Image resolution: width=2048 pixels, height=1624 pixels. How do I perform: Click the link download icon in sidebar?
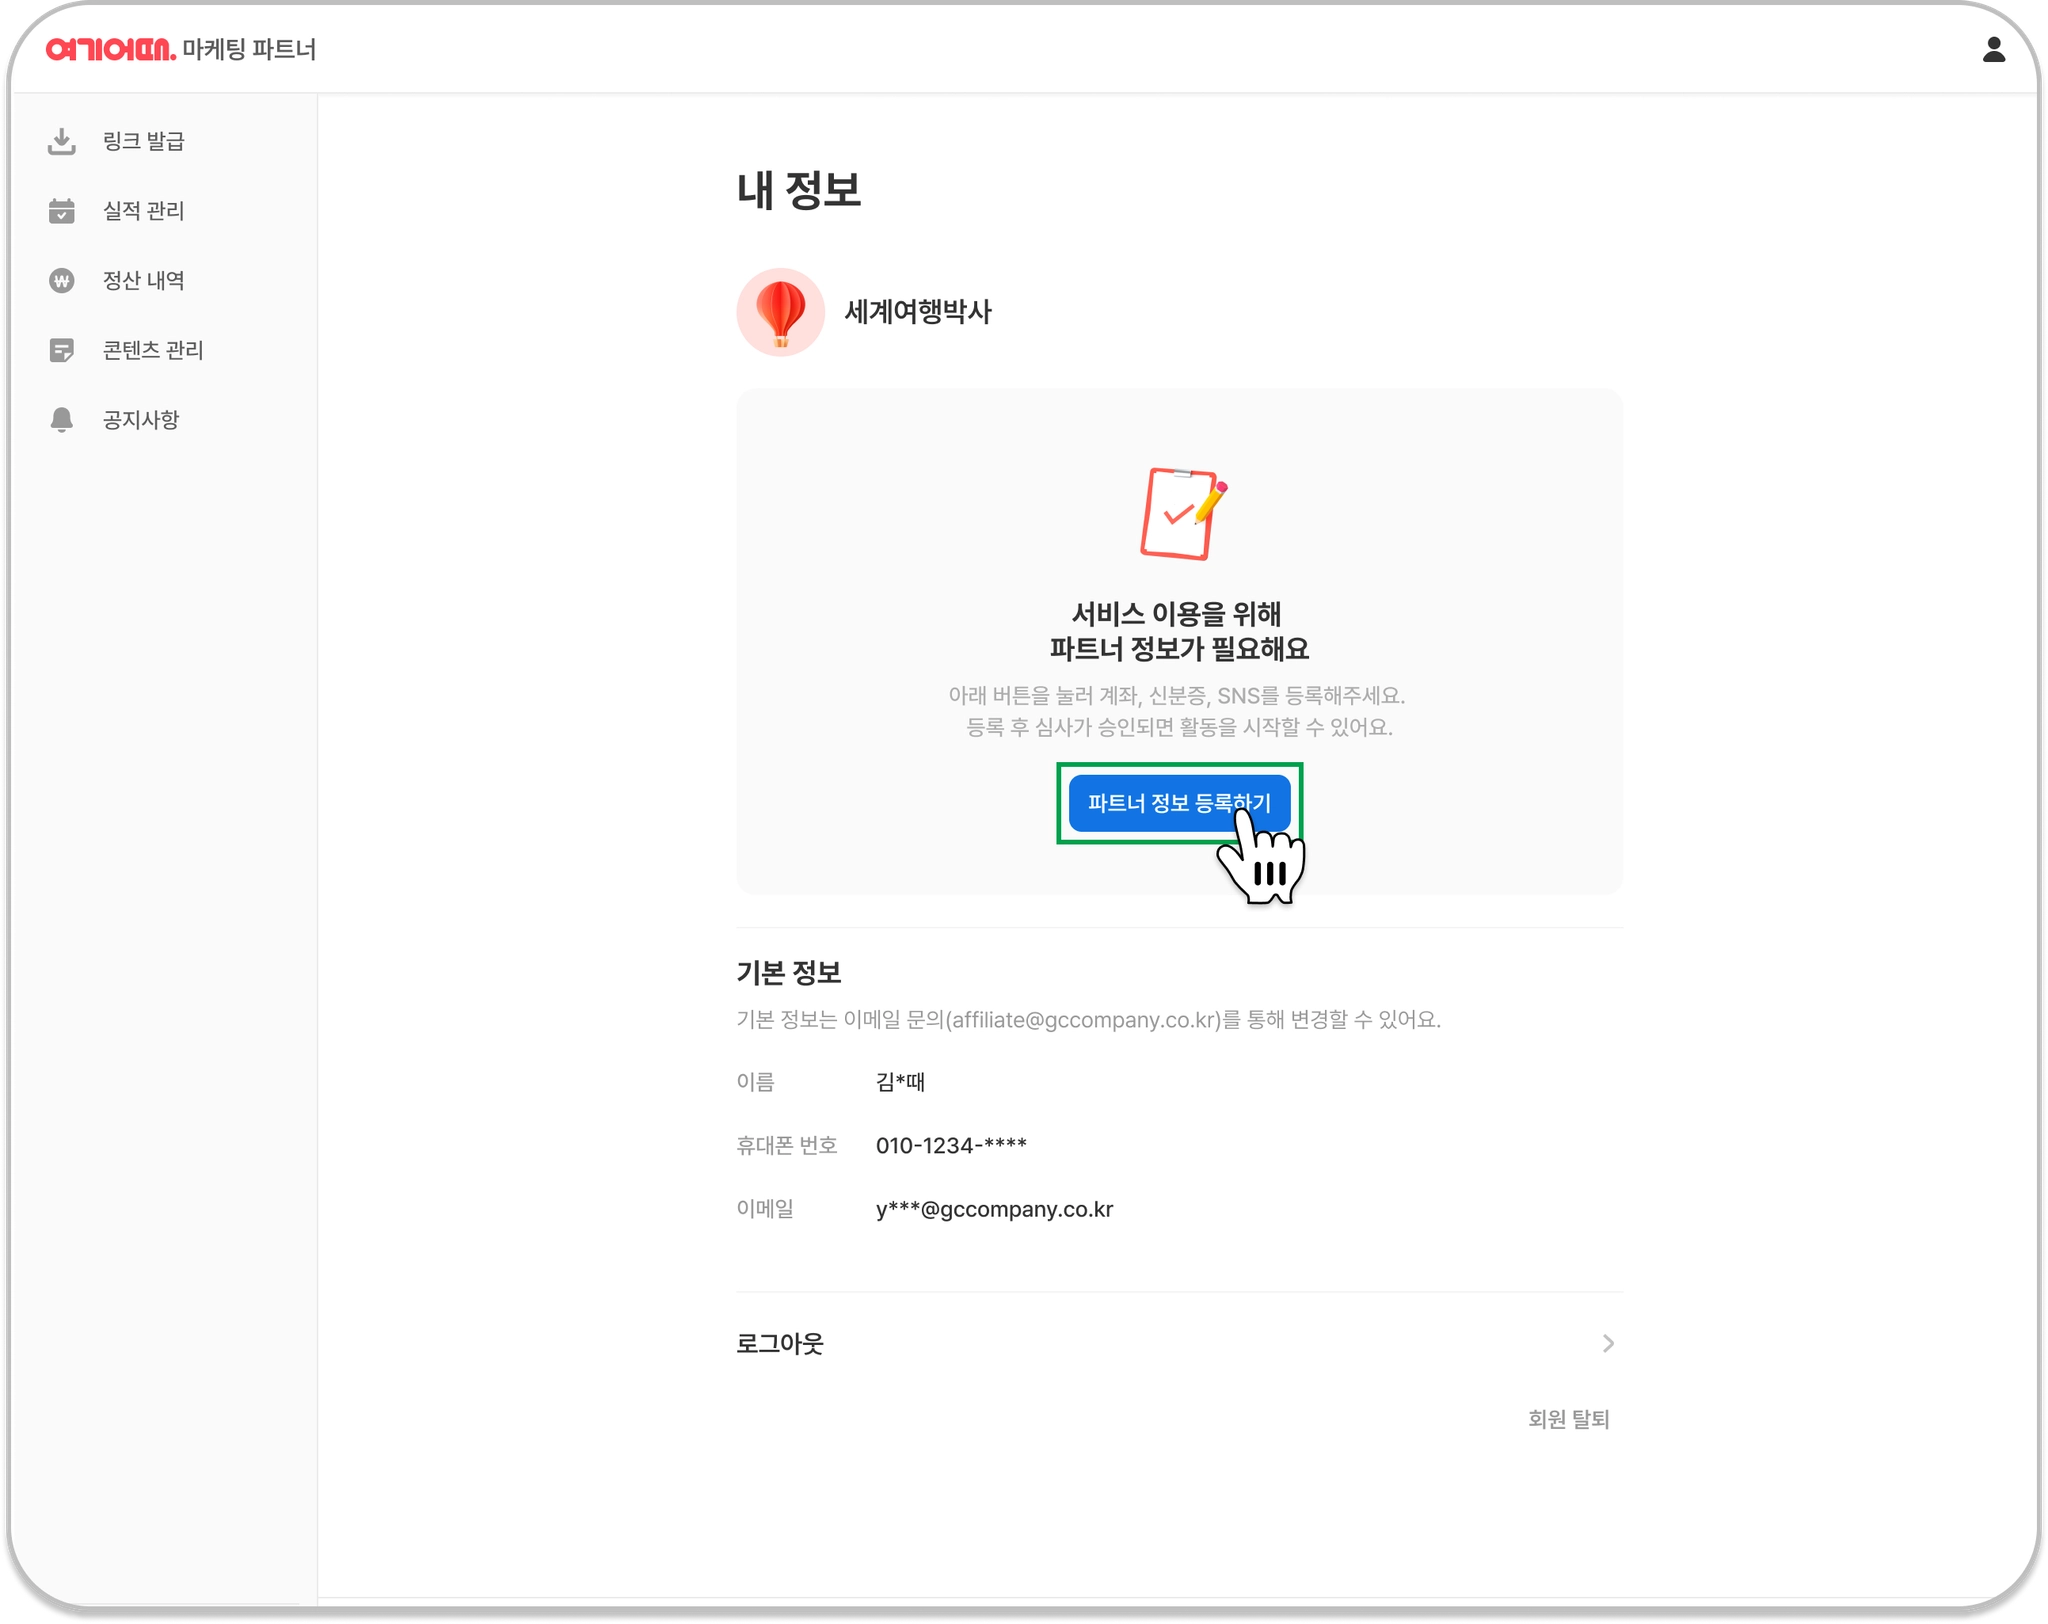tap(62, 142)
